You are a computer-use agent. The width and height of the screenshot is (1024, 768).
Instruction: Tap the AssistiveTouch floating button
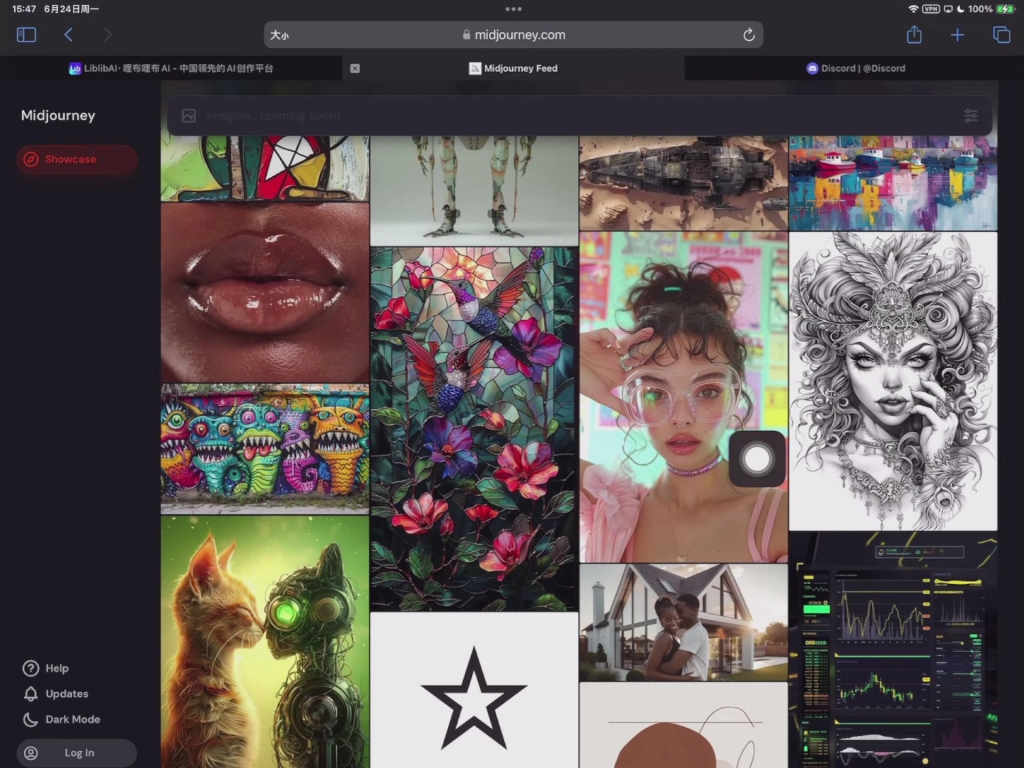[x=757, y=458]
